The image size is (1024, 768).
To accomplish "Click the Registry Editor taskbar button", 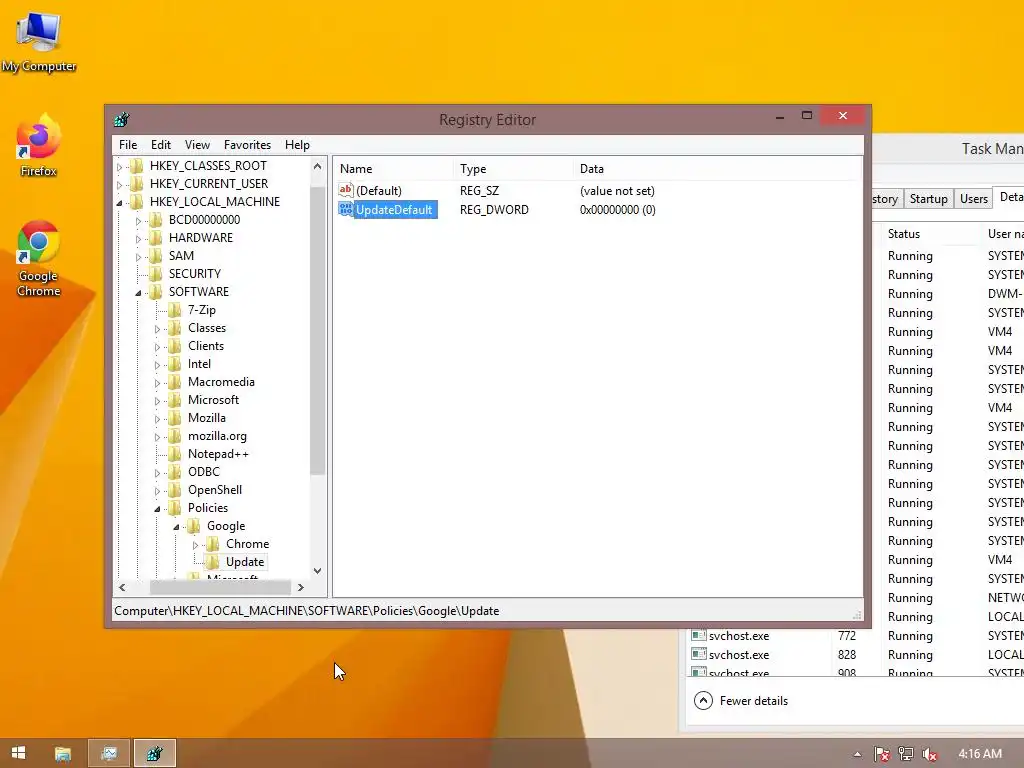I will pyautogui.click(x=155, y=754).
